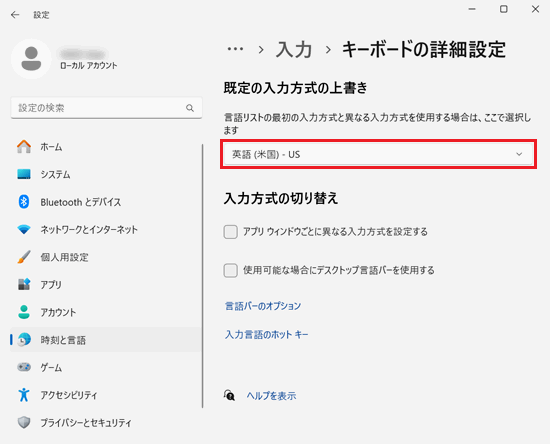Click the privacy shield icon

point(24,423)
